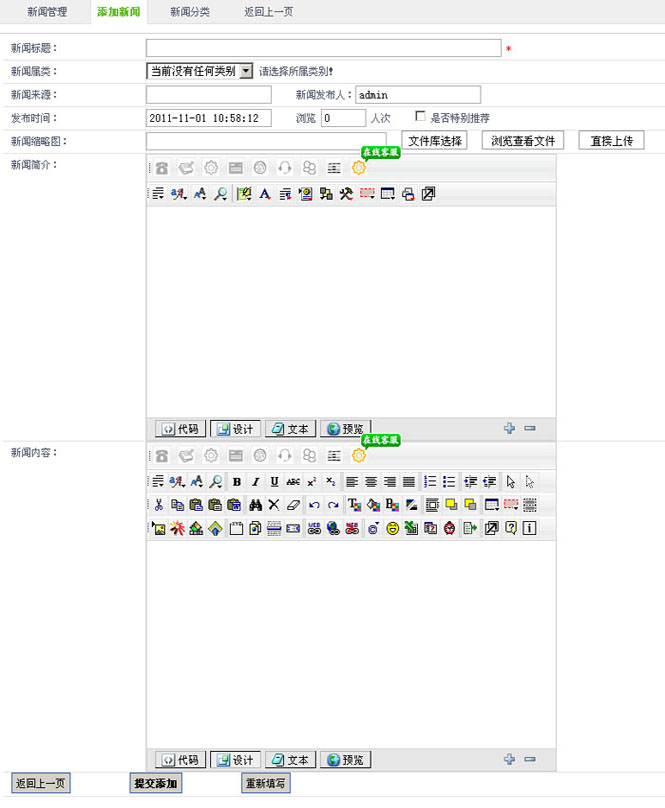The image size is (665, 808).
Task: Click the superscript x² icon
Action: click(x=312, y=481)
